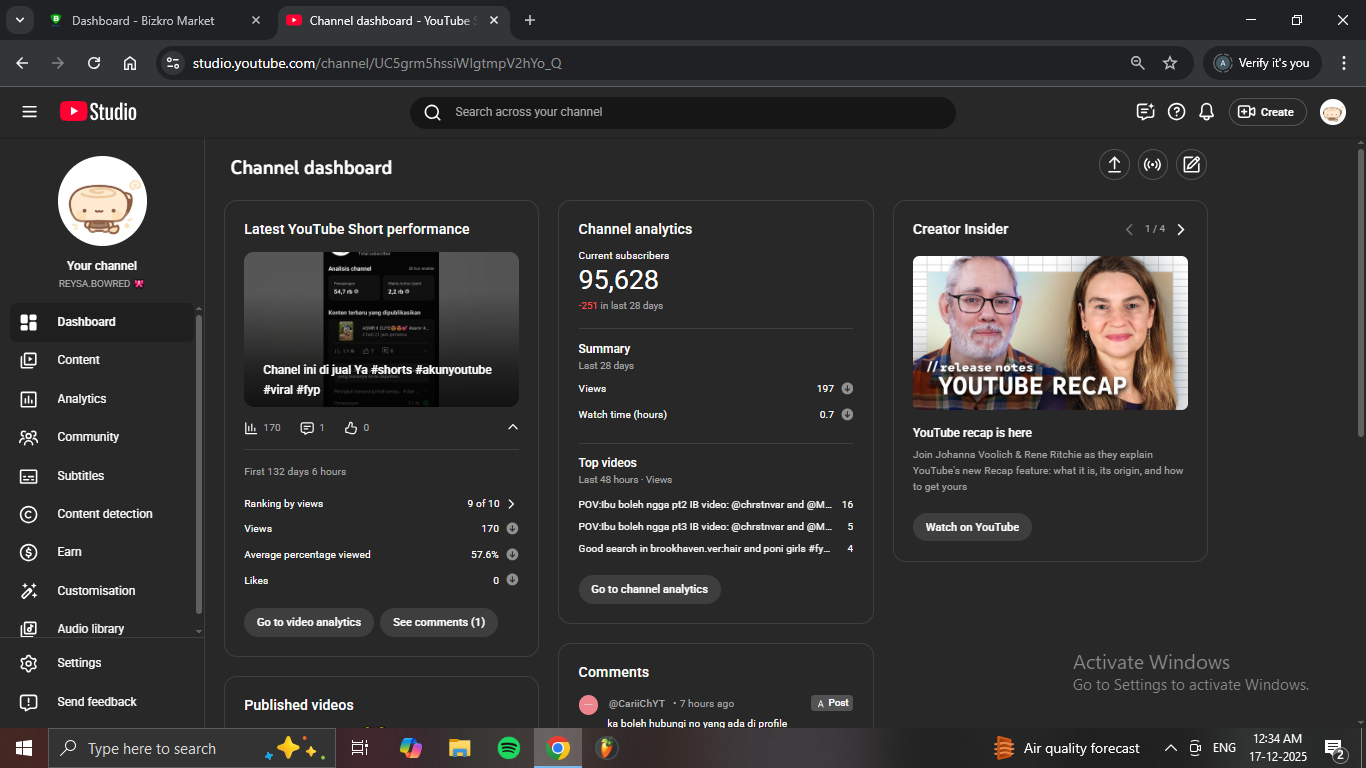Screen dimensions: 1366x768
Task: Click the Search across your channel field
Action: [683, 112]
